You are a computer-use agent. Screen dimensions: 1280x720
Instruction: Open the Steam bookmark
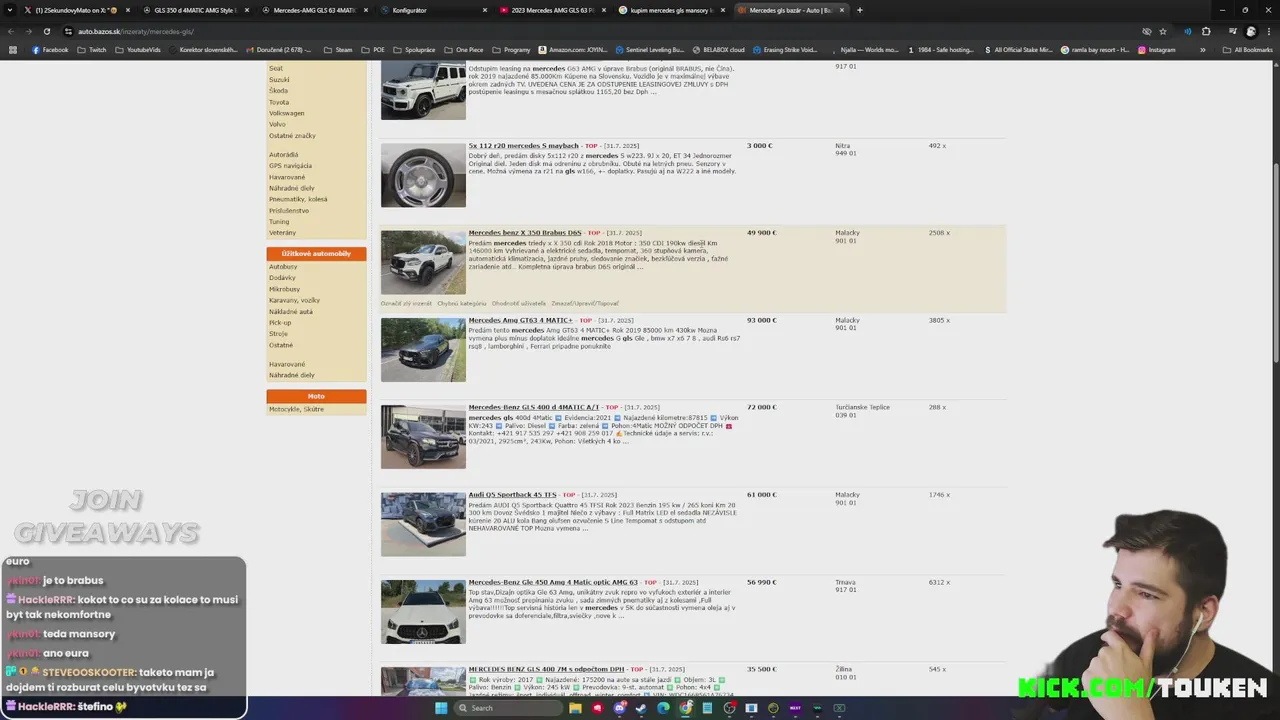(338, 50)
